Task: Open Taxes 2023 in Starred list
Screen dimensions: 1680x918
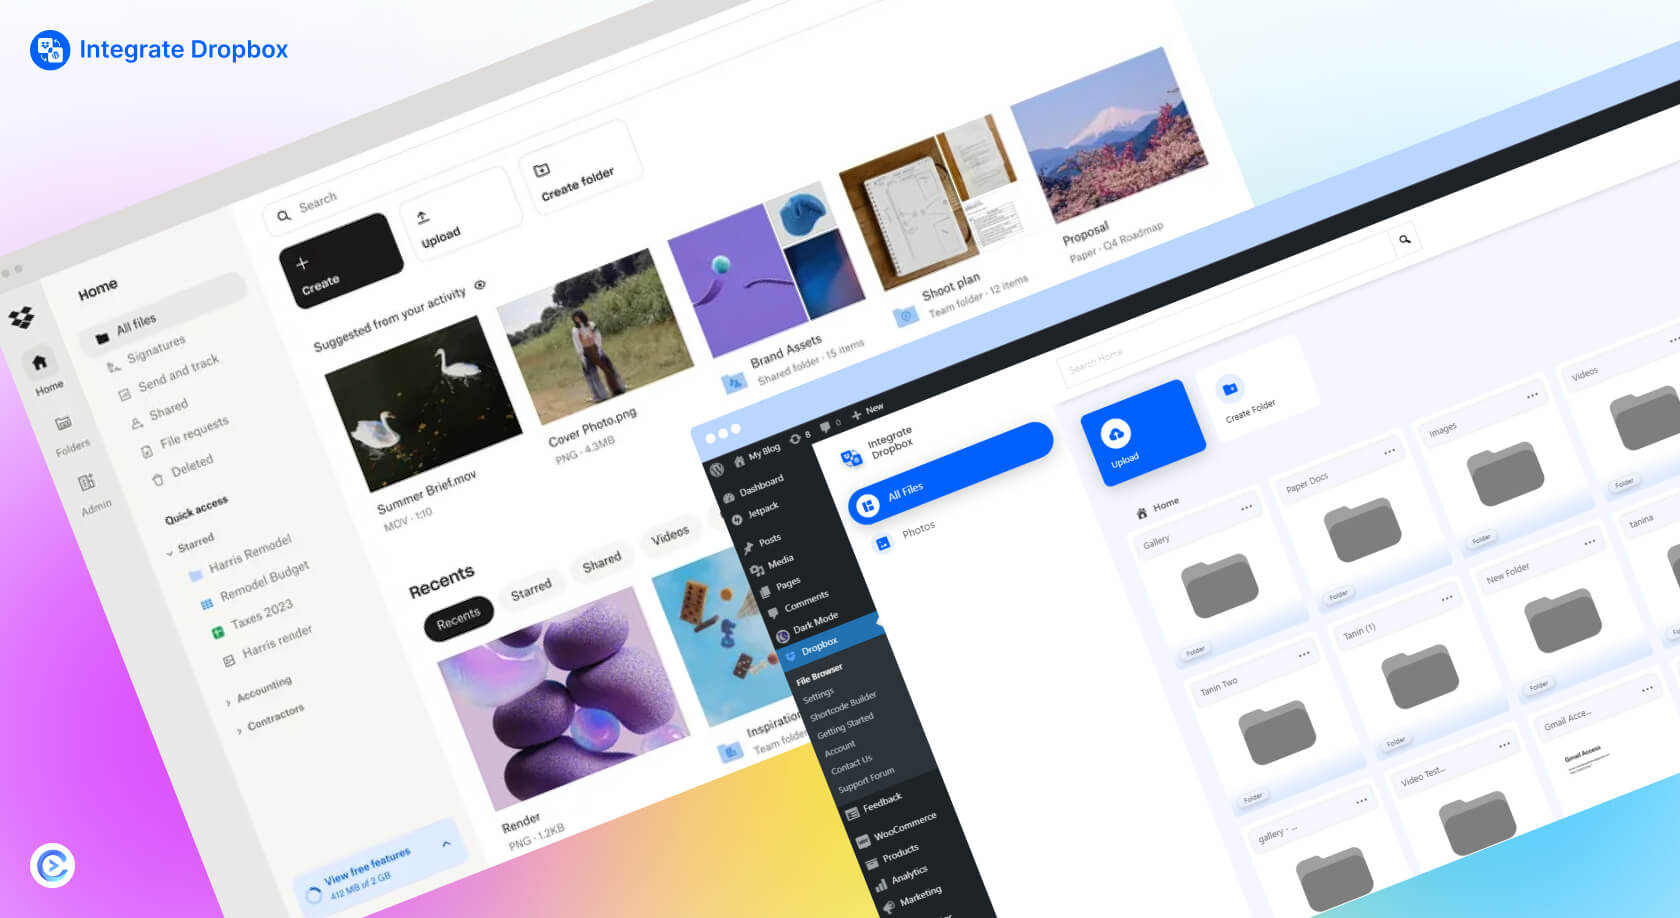Action: (x=261, y=614)
